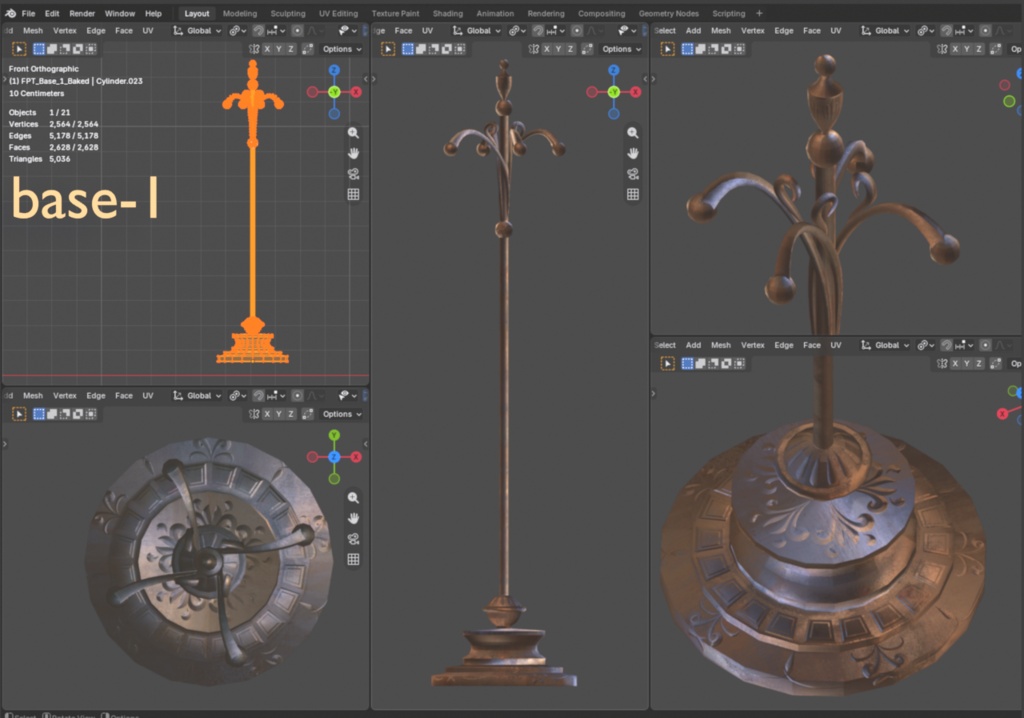Viewport: 1024px width, 718px height.
Task: Select the box-select tool icon in Front Orthographic viewport
Action: [x=39, y=49]
